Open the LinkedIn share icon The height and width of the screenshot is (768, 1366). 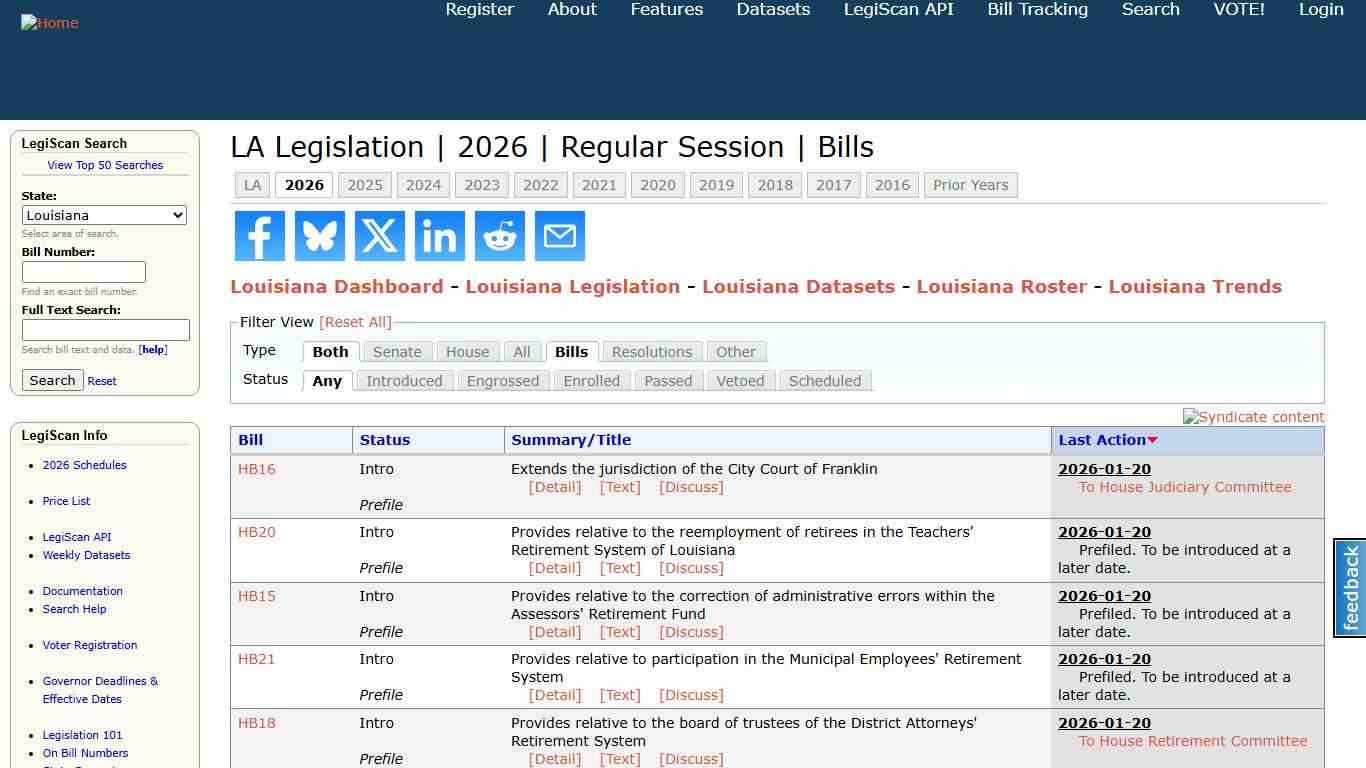(439, 236)
